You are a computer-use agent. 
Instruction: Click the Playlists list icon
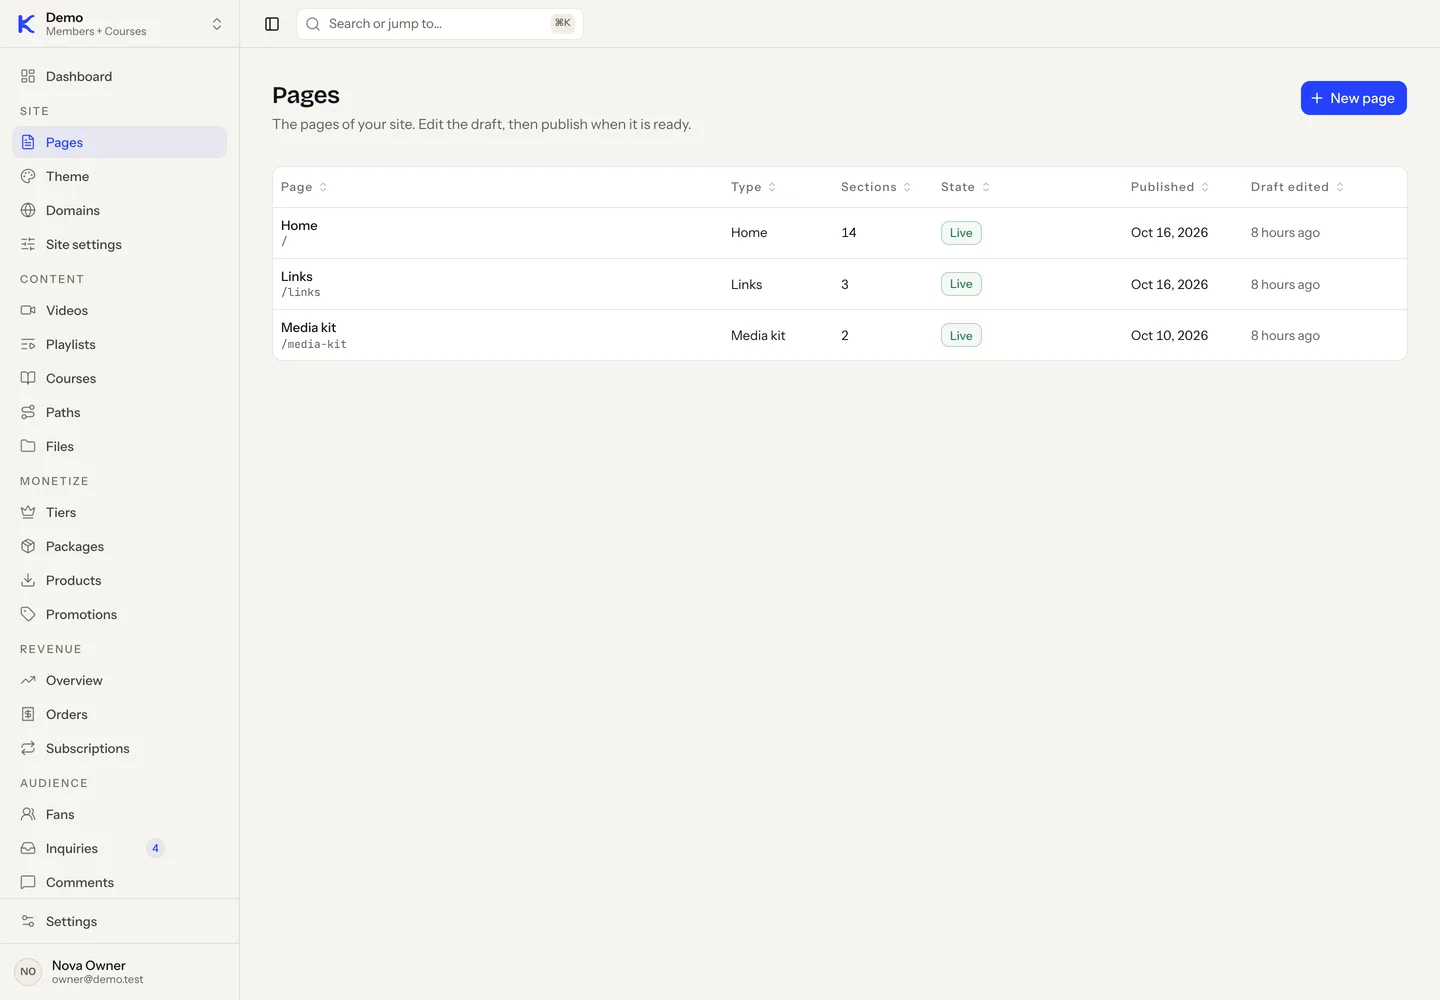click(x=28, y=344)
